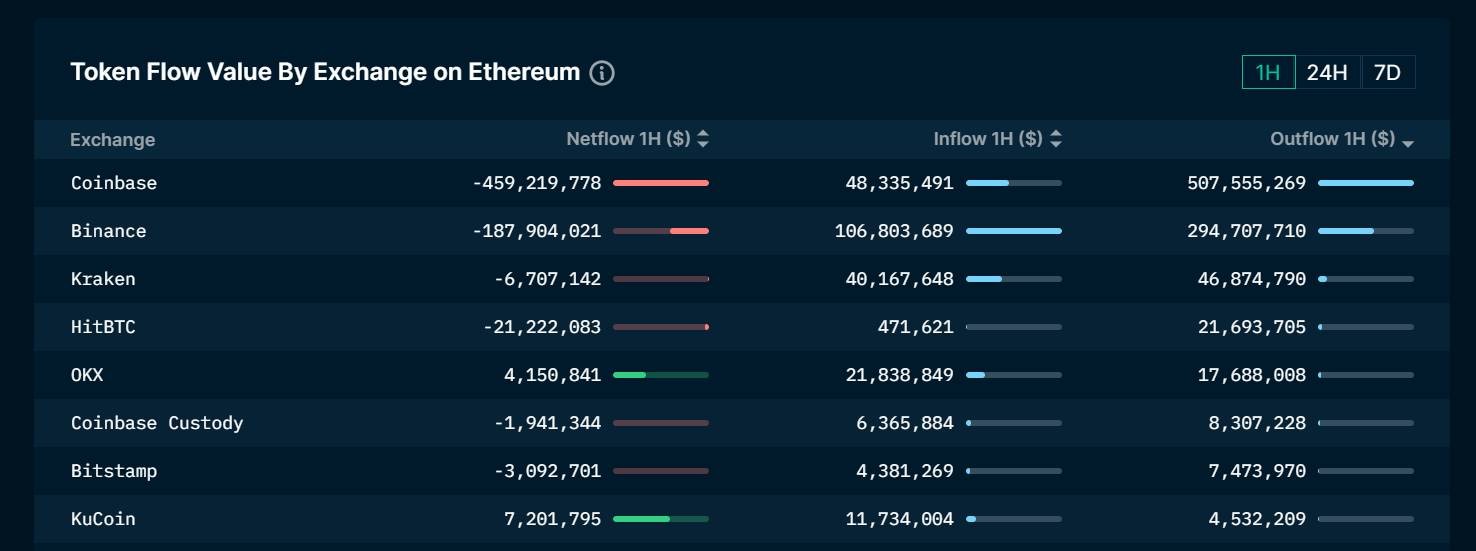Select the 1H timeframe option

(x=1268, y=72)
